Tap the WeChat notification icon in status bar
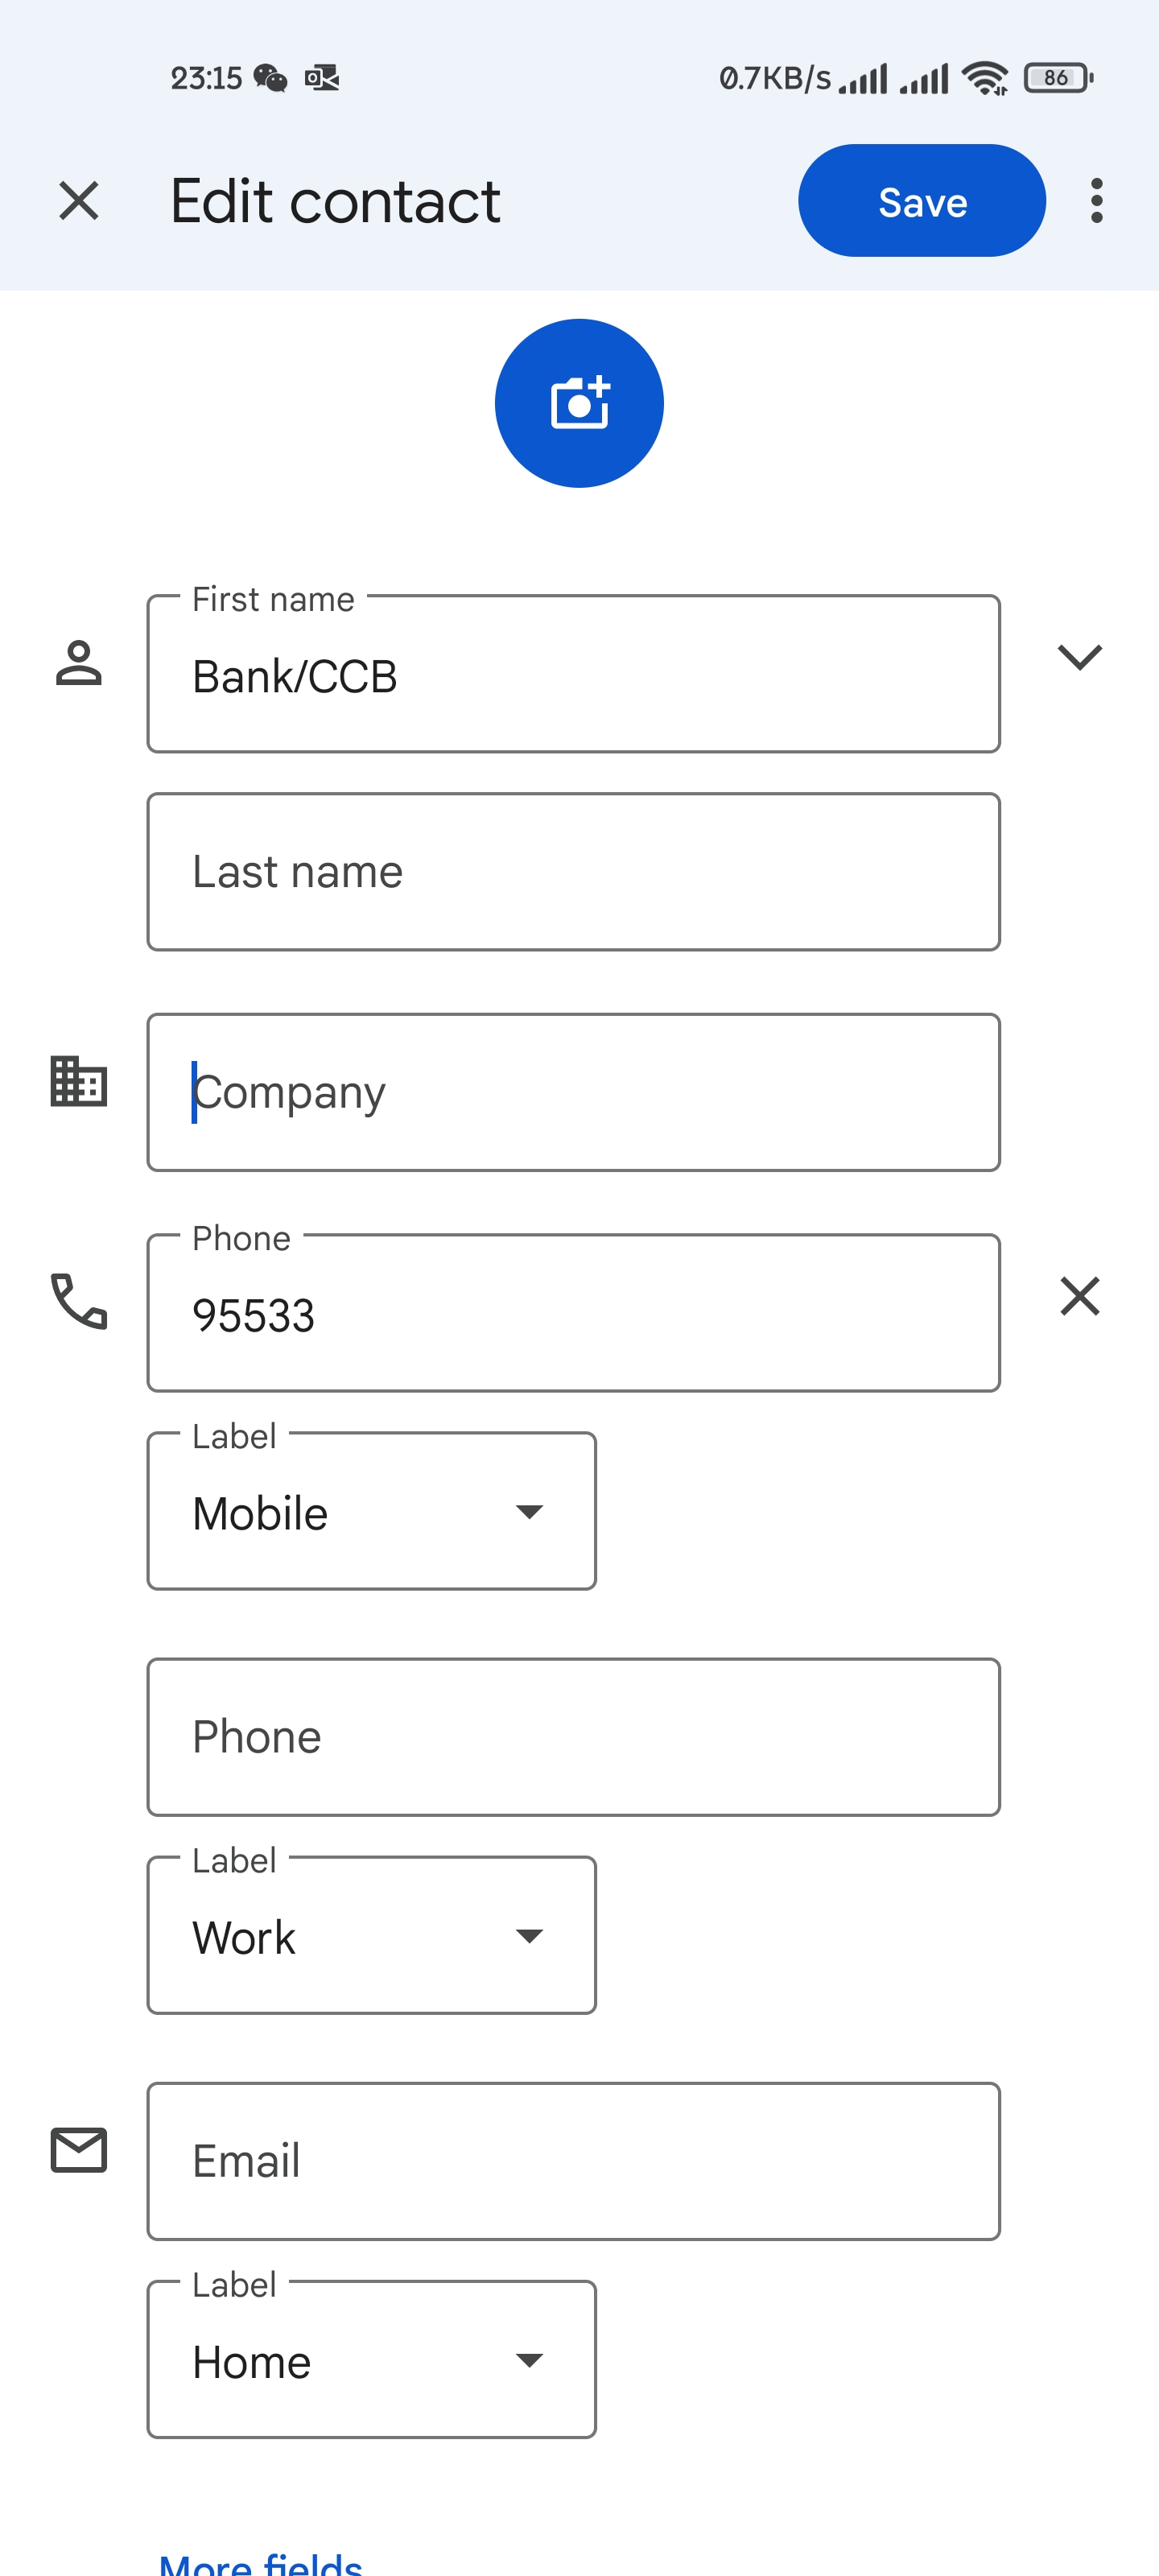1159x2576 pixels. point(270,78)
